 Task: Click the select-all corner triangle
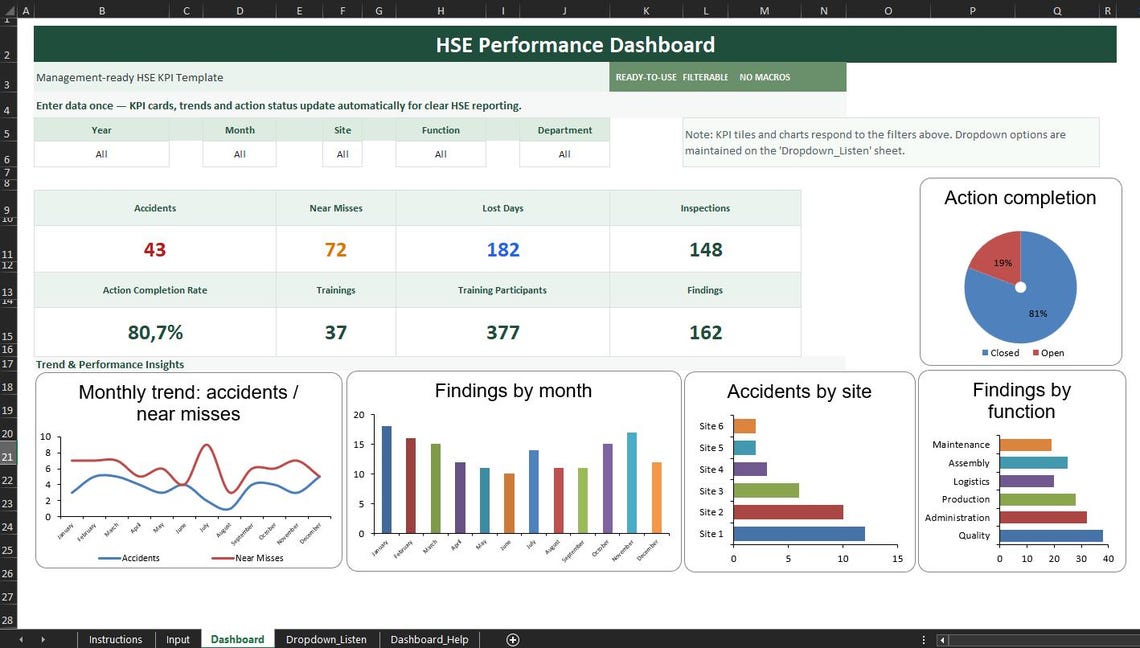click(x=8, y=10)
